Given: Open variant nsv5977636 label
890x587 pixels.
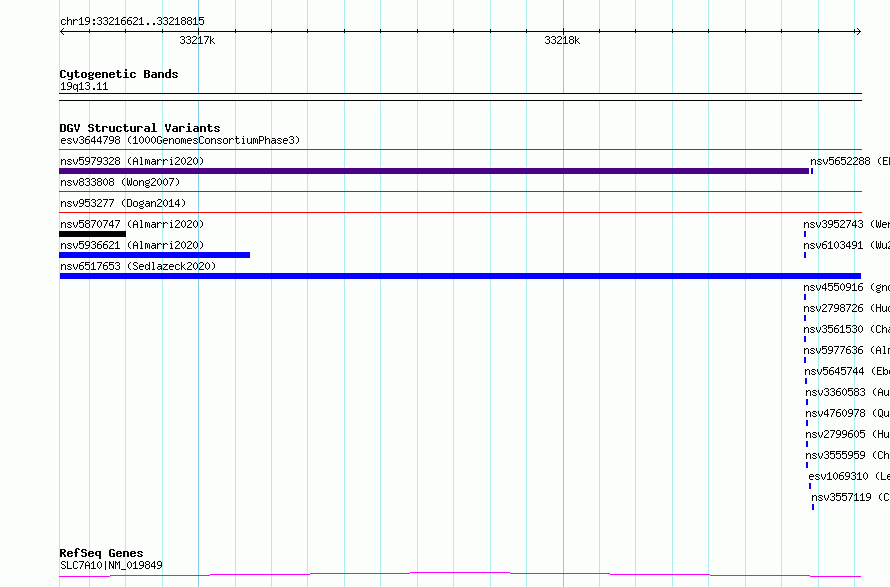Looking at the screenshot, I should coord(846,350).
